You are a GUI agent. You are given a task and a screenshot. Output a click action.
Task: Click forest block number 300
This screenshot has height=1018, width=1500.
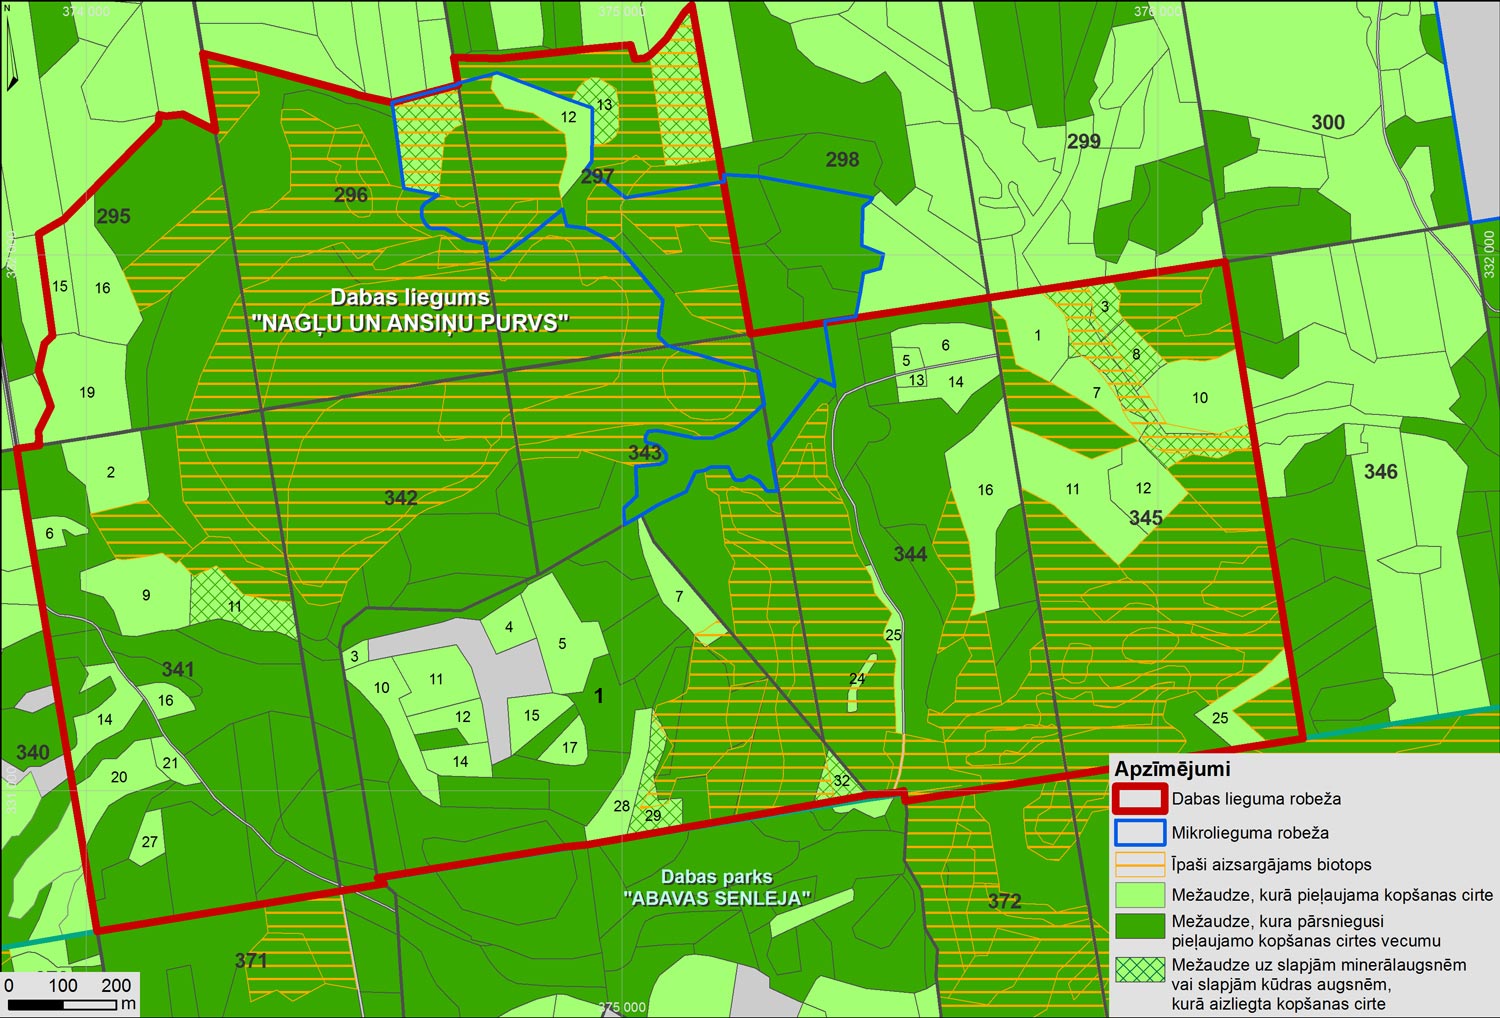(1327, 122)
